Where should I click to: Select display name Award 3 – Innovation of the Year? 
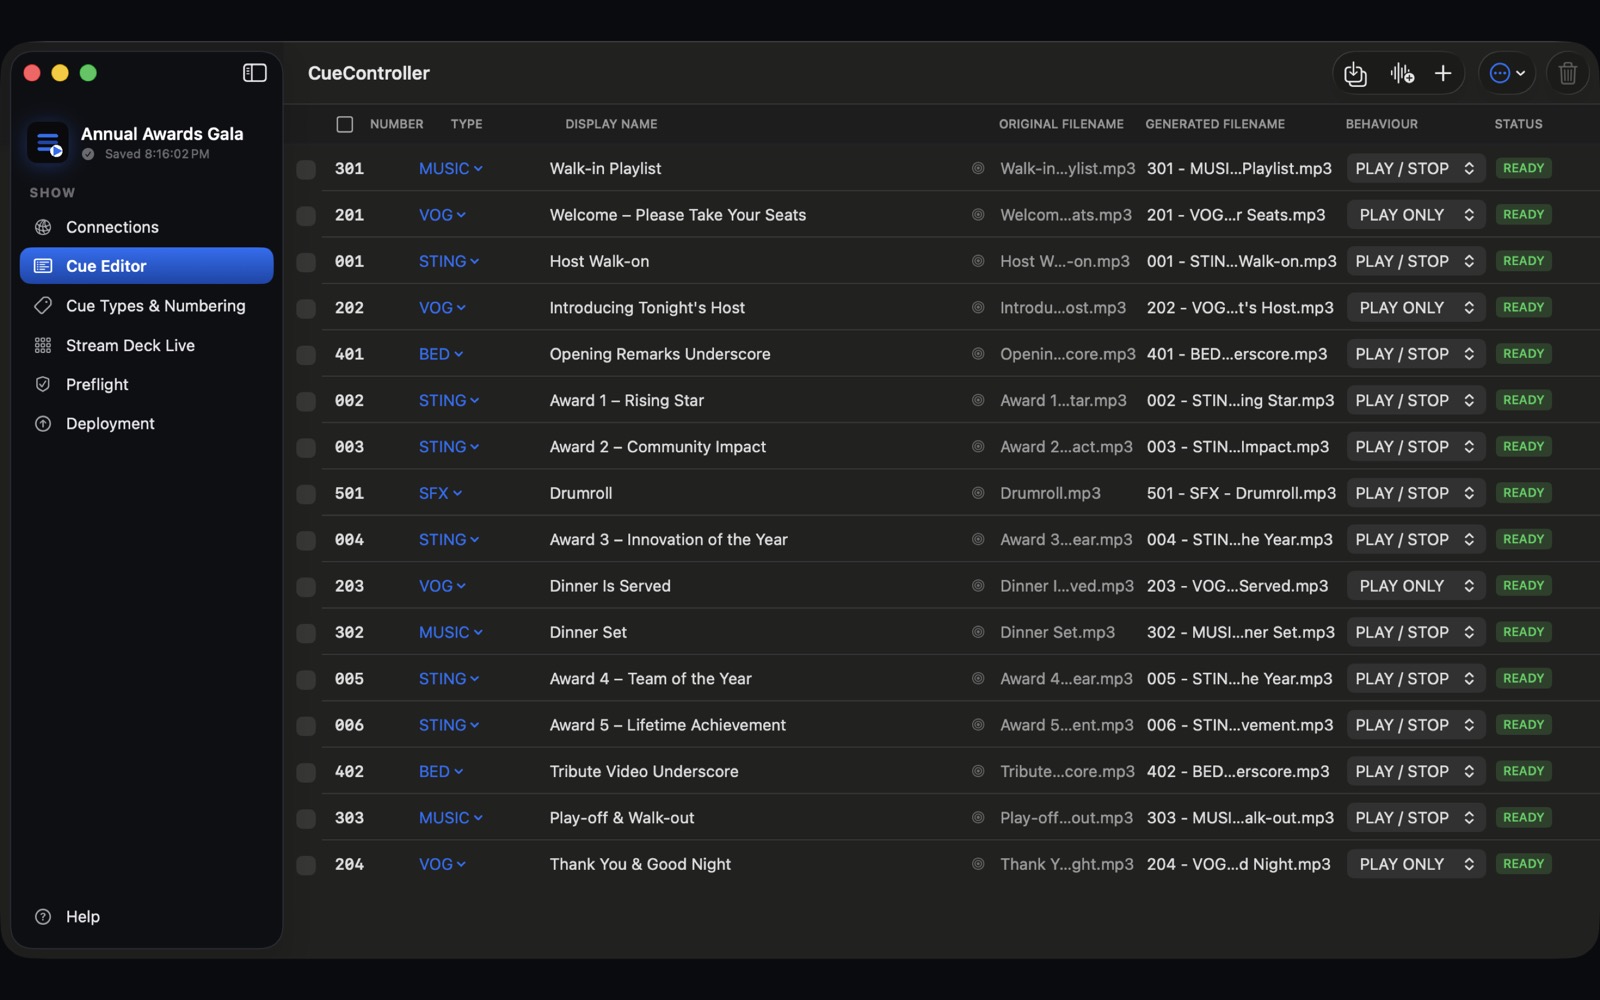668,540
